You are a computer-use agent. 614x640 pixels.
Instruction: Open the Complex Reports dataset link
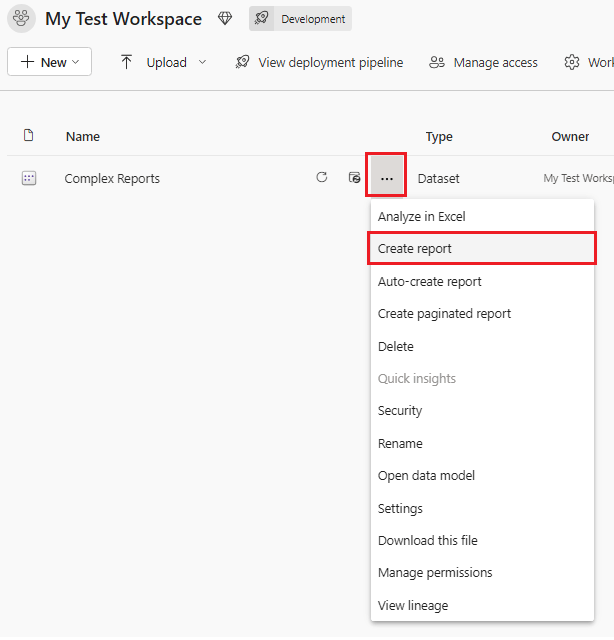coord(112,178)
